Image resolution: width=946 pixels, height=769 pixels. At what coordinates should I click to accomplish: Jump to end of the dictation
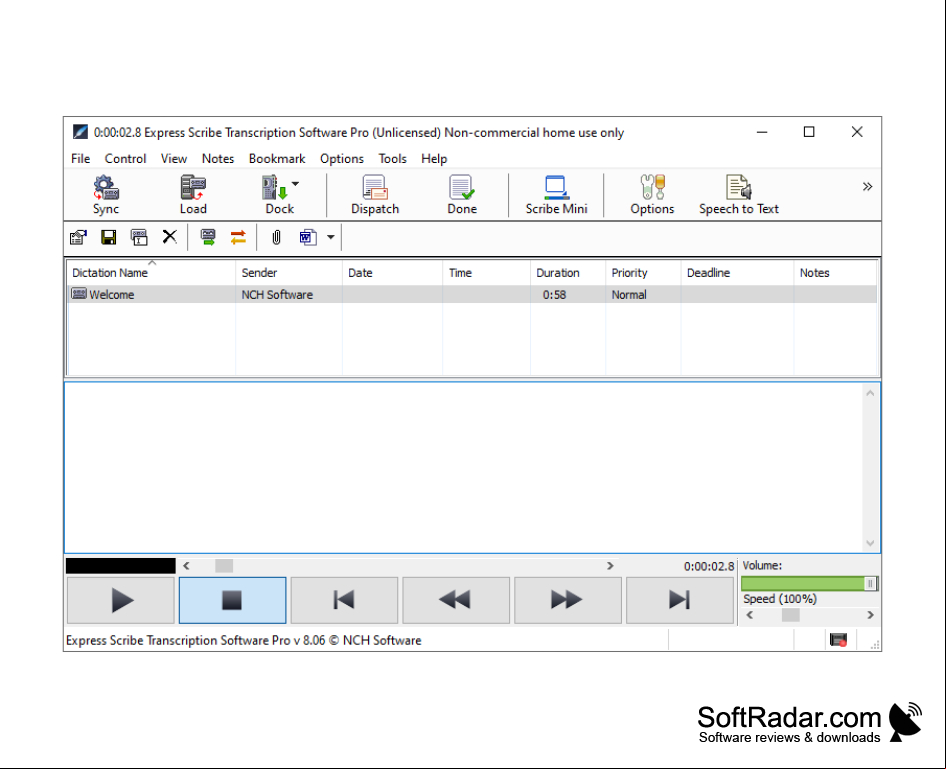pos(679,600)
